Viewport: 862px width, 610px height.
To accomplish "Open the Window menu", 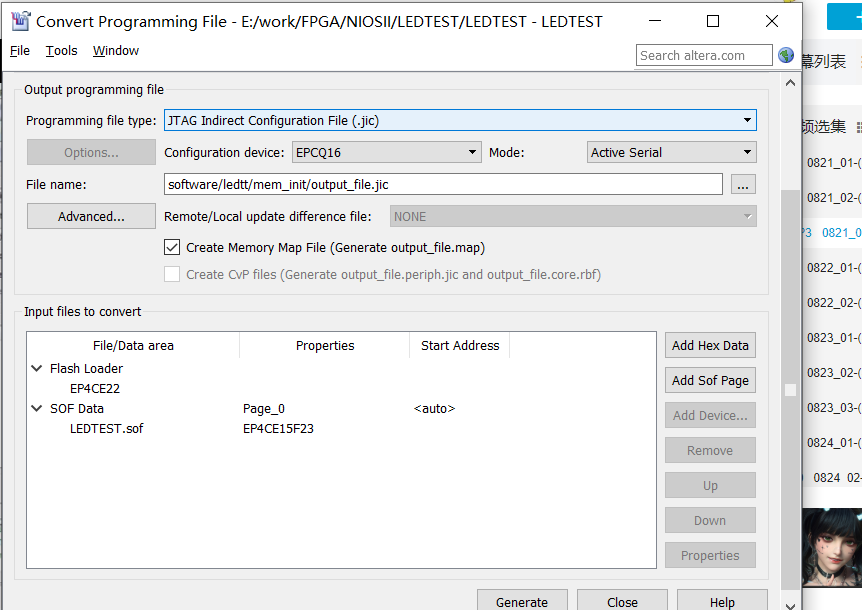I will 115,51.
